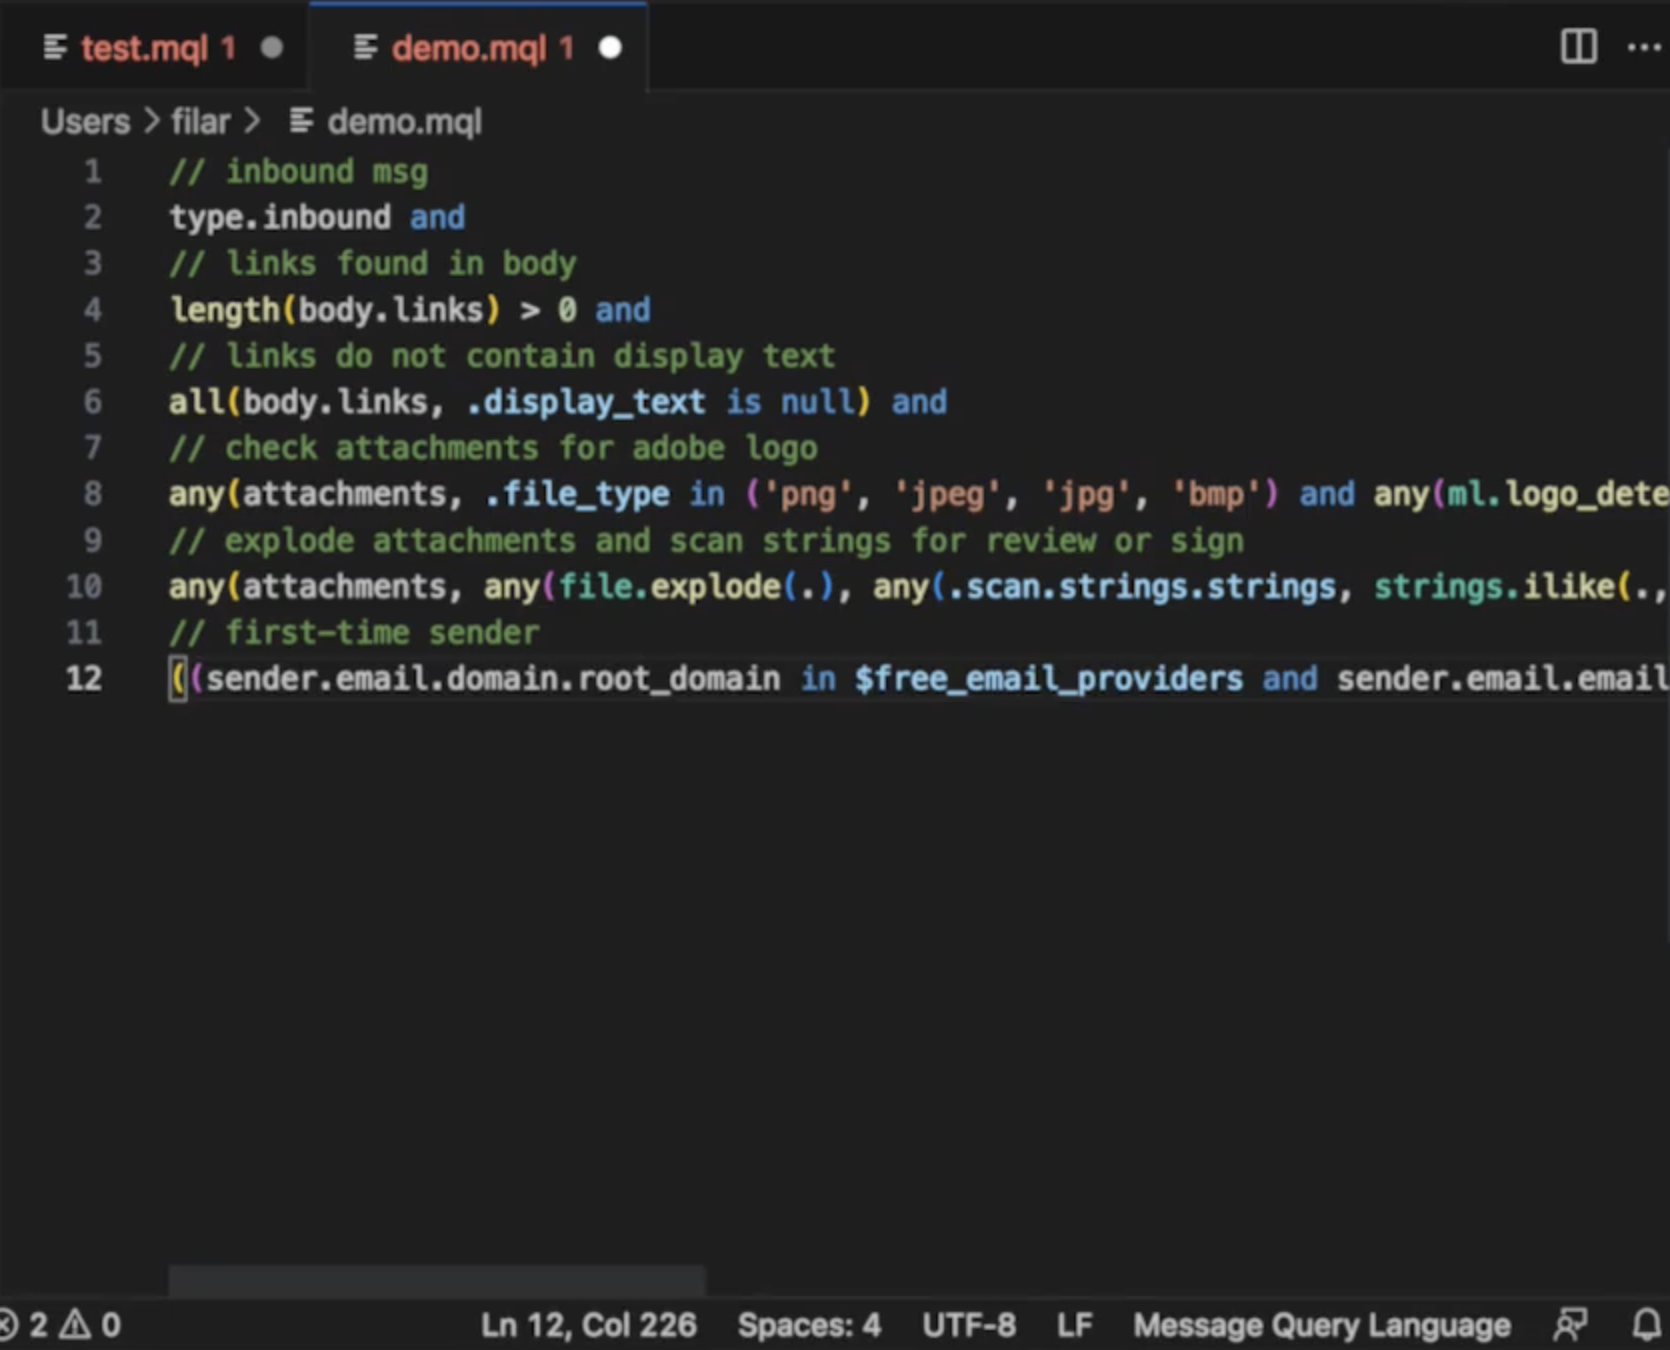Viewport: 1670px width, 1350px height.
Task: Change end of line sequence LF
Action: coord(1074,1325)
